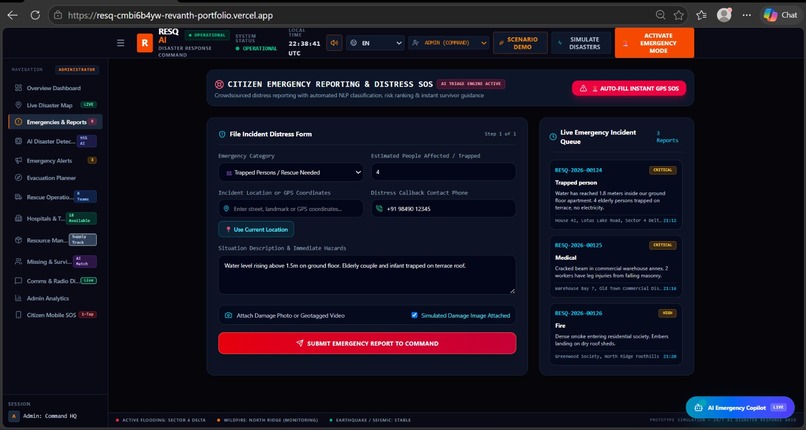The image size is (806, 430).
Task: Open AI Emergency Copilot chat
Action: pos(740,407)
